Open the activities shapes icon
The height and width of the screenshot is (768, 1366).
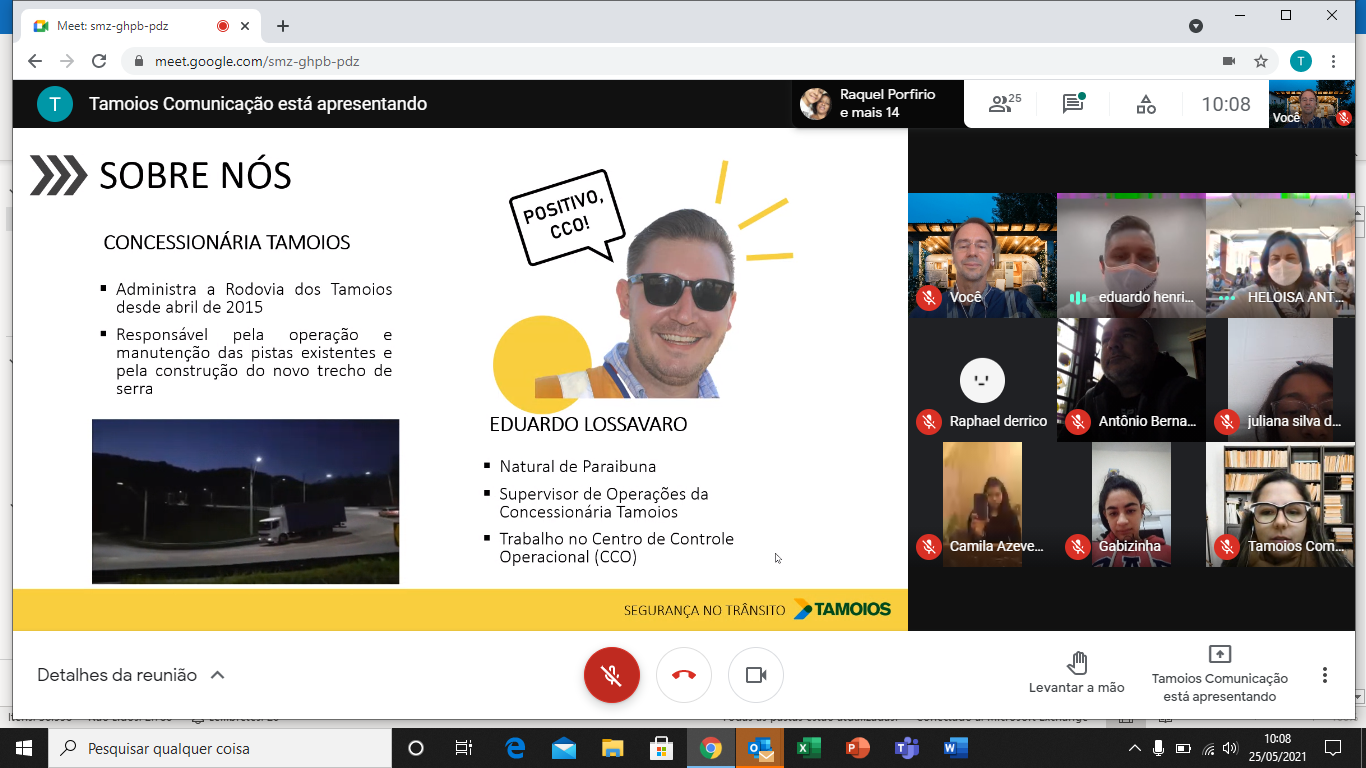pyautogui.click(x=1146, y=104)
